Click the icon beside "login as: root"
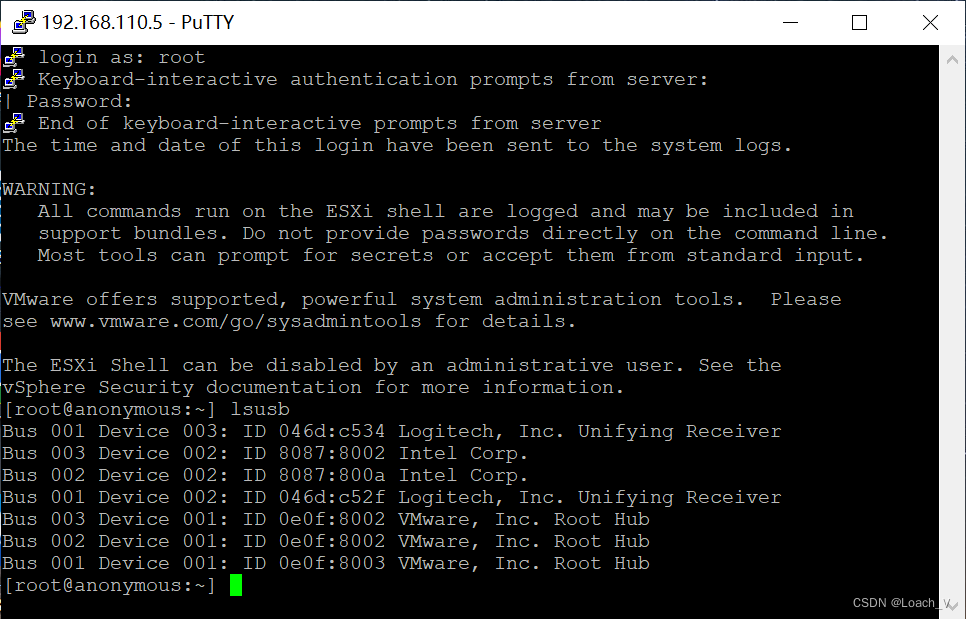This screenshot has height=619, width=966. 13,55
